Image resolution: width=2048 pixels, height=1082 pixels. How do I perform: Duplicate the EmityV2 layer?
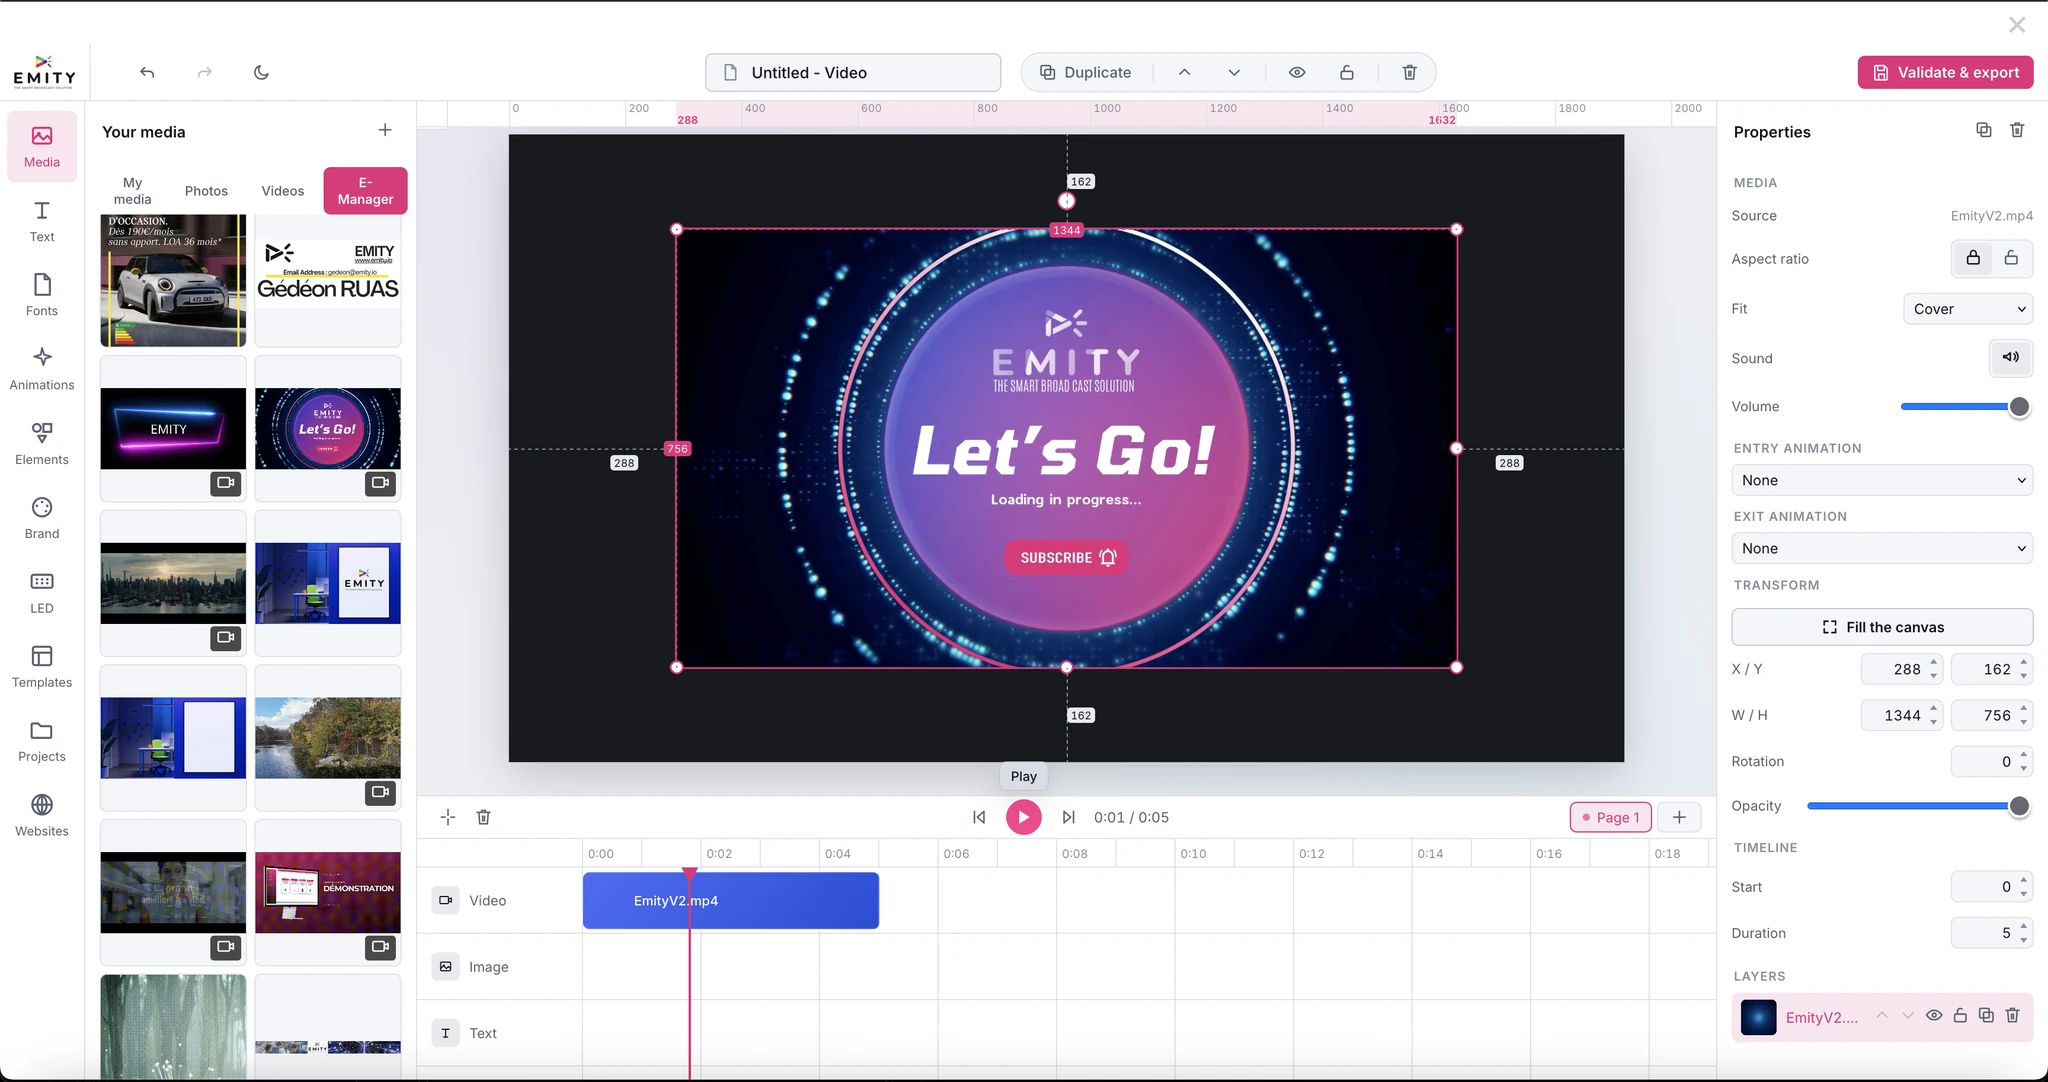pos(1986,1016)
